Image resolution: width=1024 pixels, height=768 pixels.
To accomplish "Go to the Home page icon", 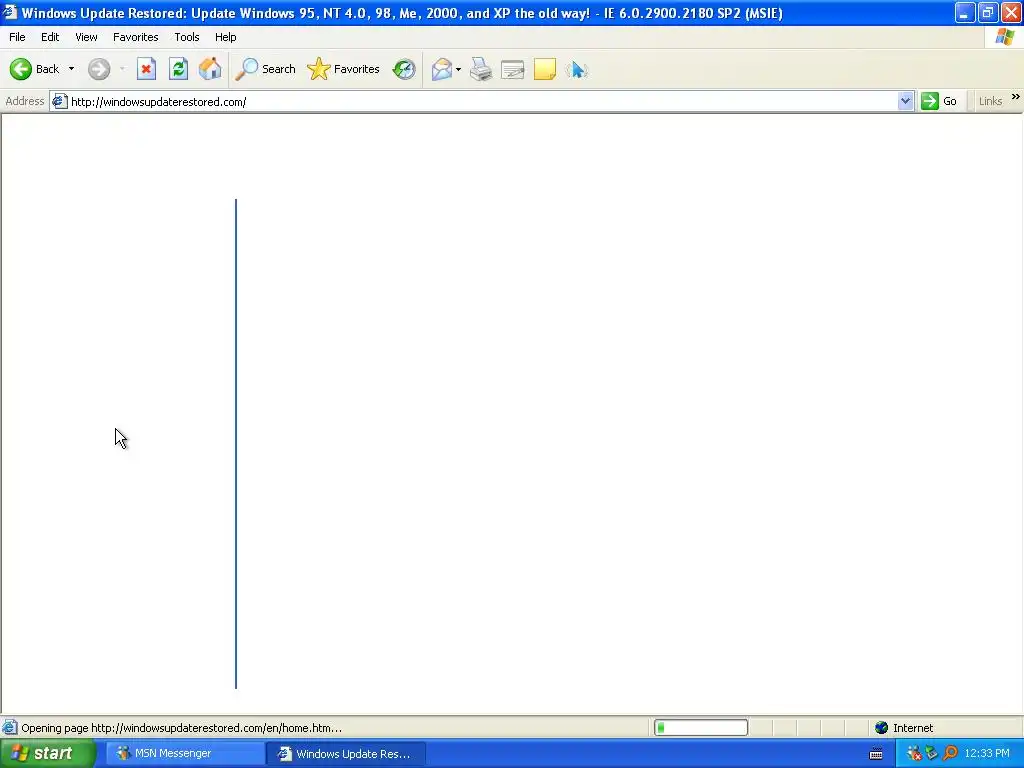I will (210, 69).
